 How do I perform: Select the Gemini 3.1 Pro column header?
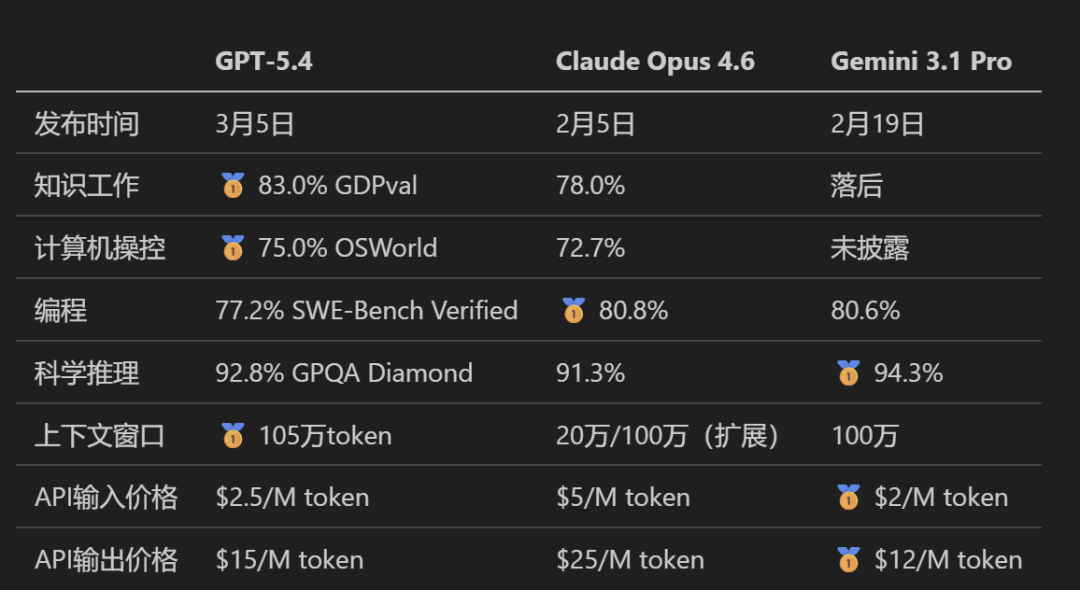click(921, 62)
